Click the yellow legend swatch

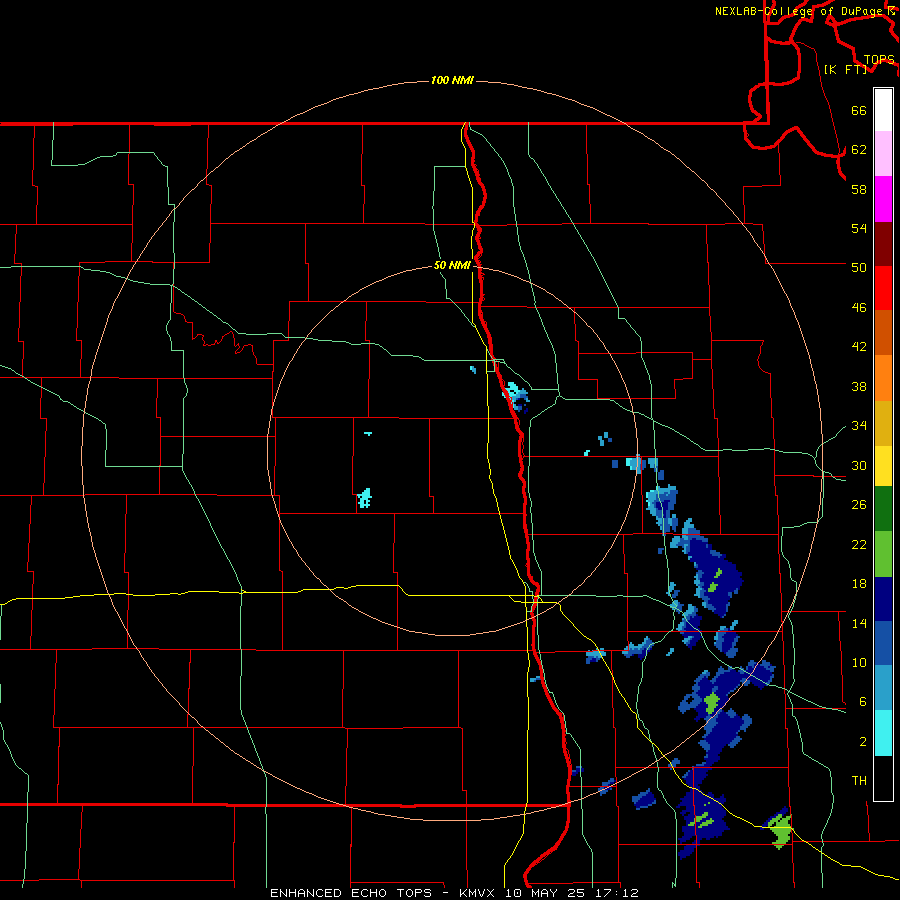coord(883,466)
